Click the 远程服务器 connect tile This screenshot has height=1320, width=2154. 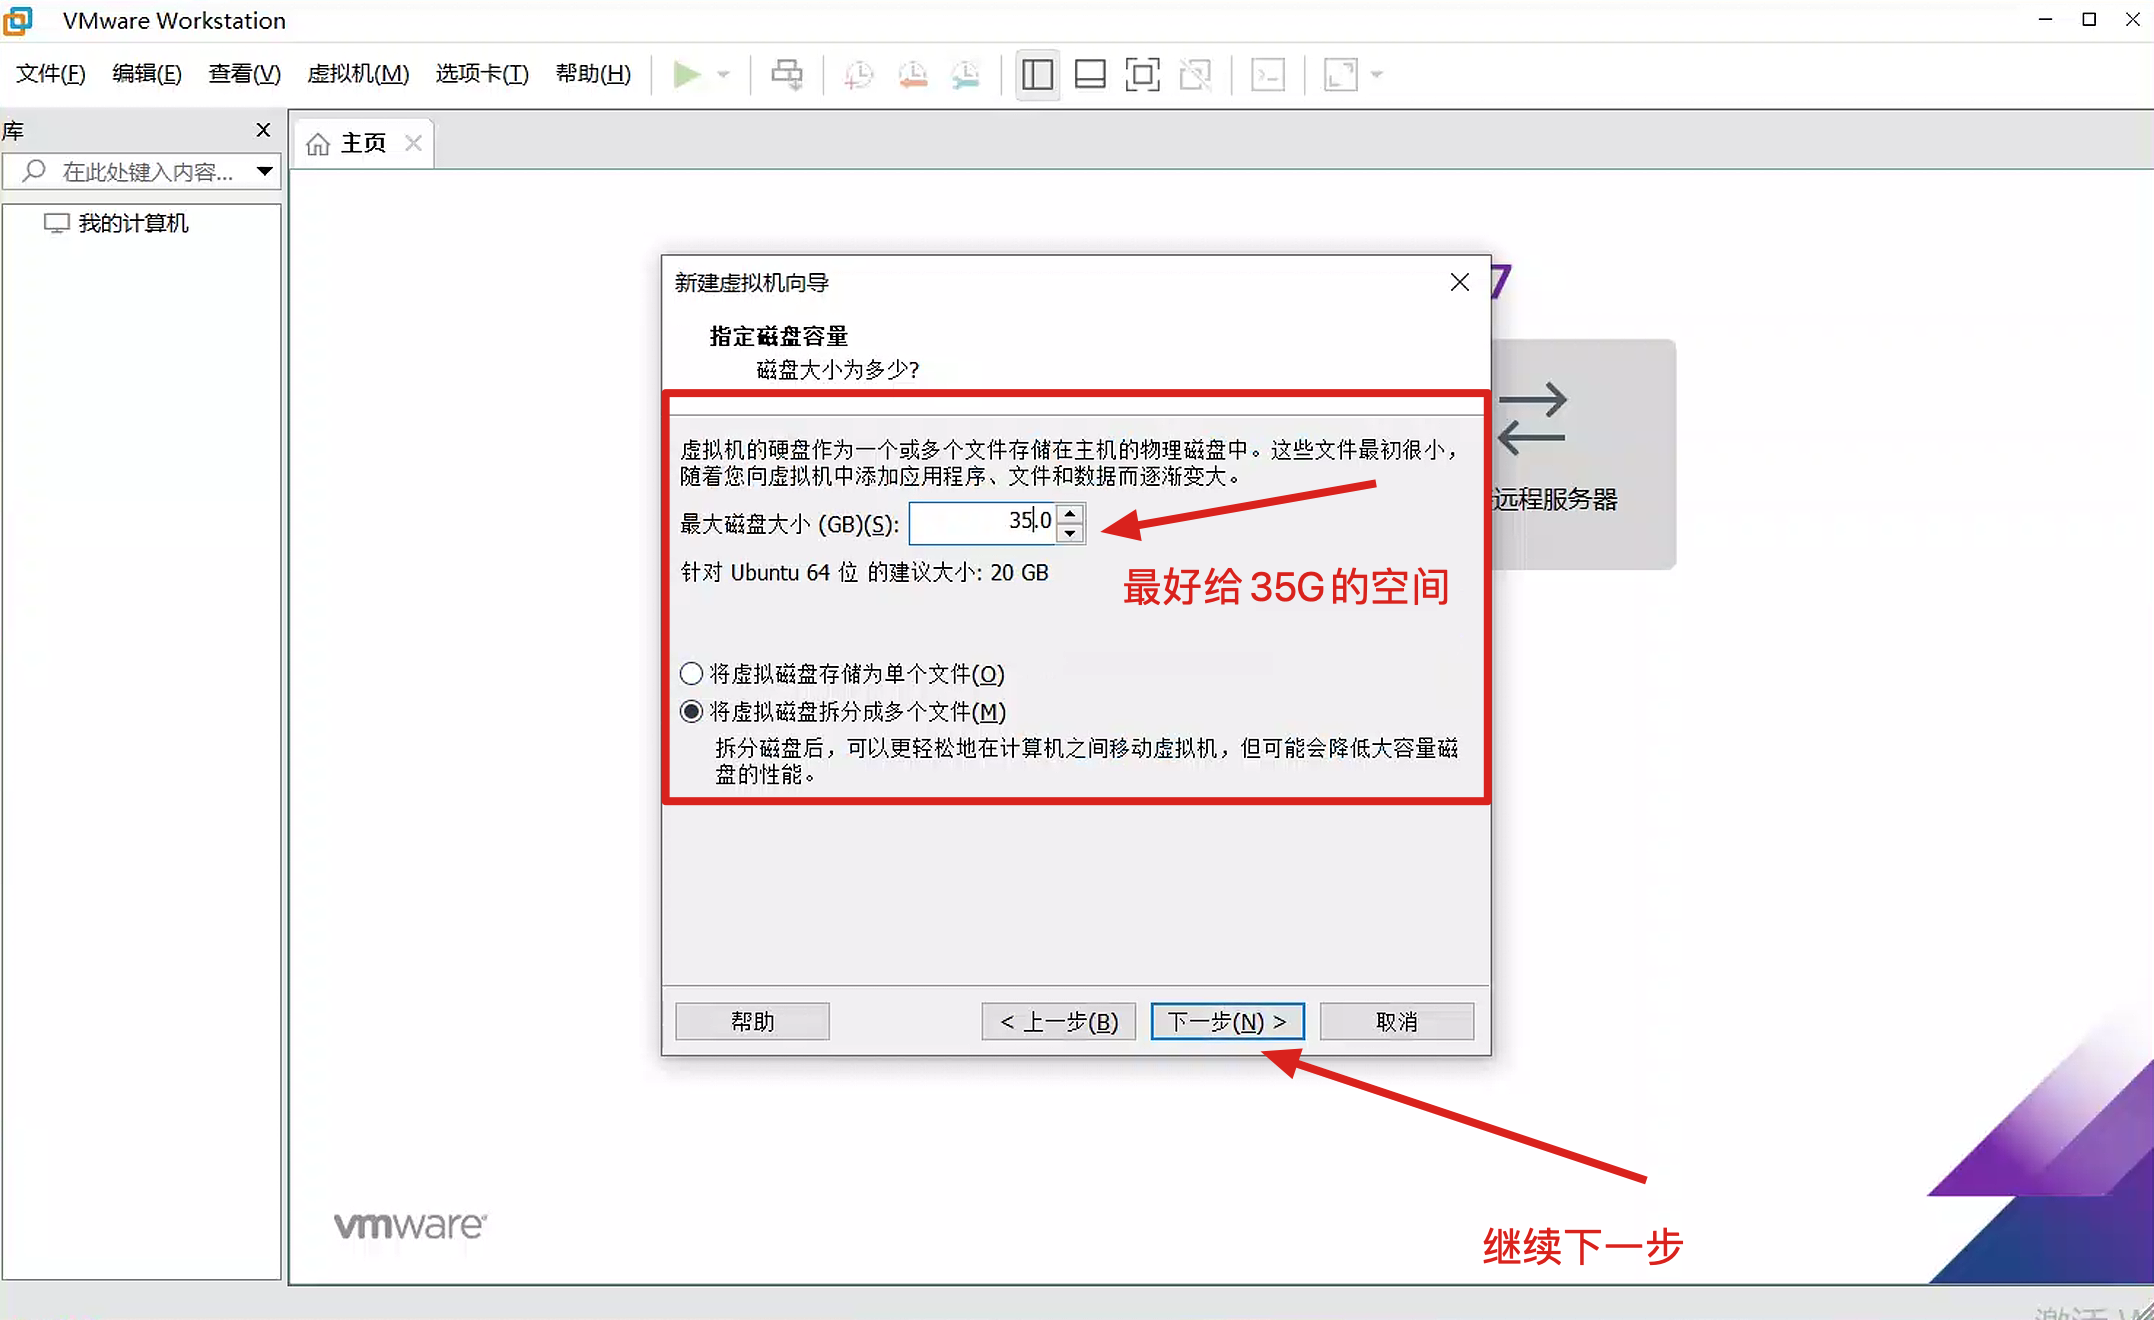pos(1583,454)
